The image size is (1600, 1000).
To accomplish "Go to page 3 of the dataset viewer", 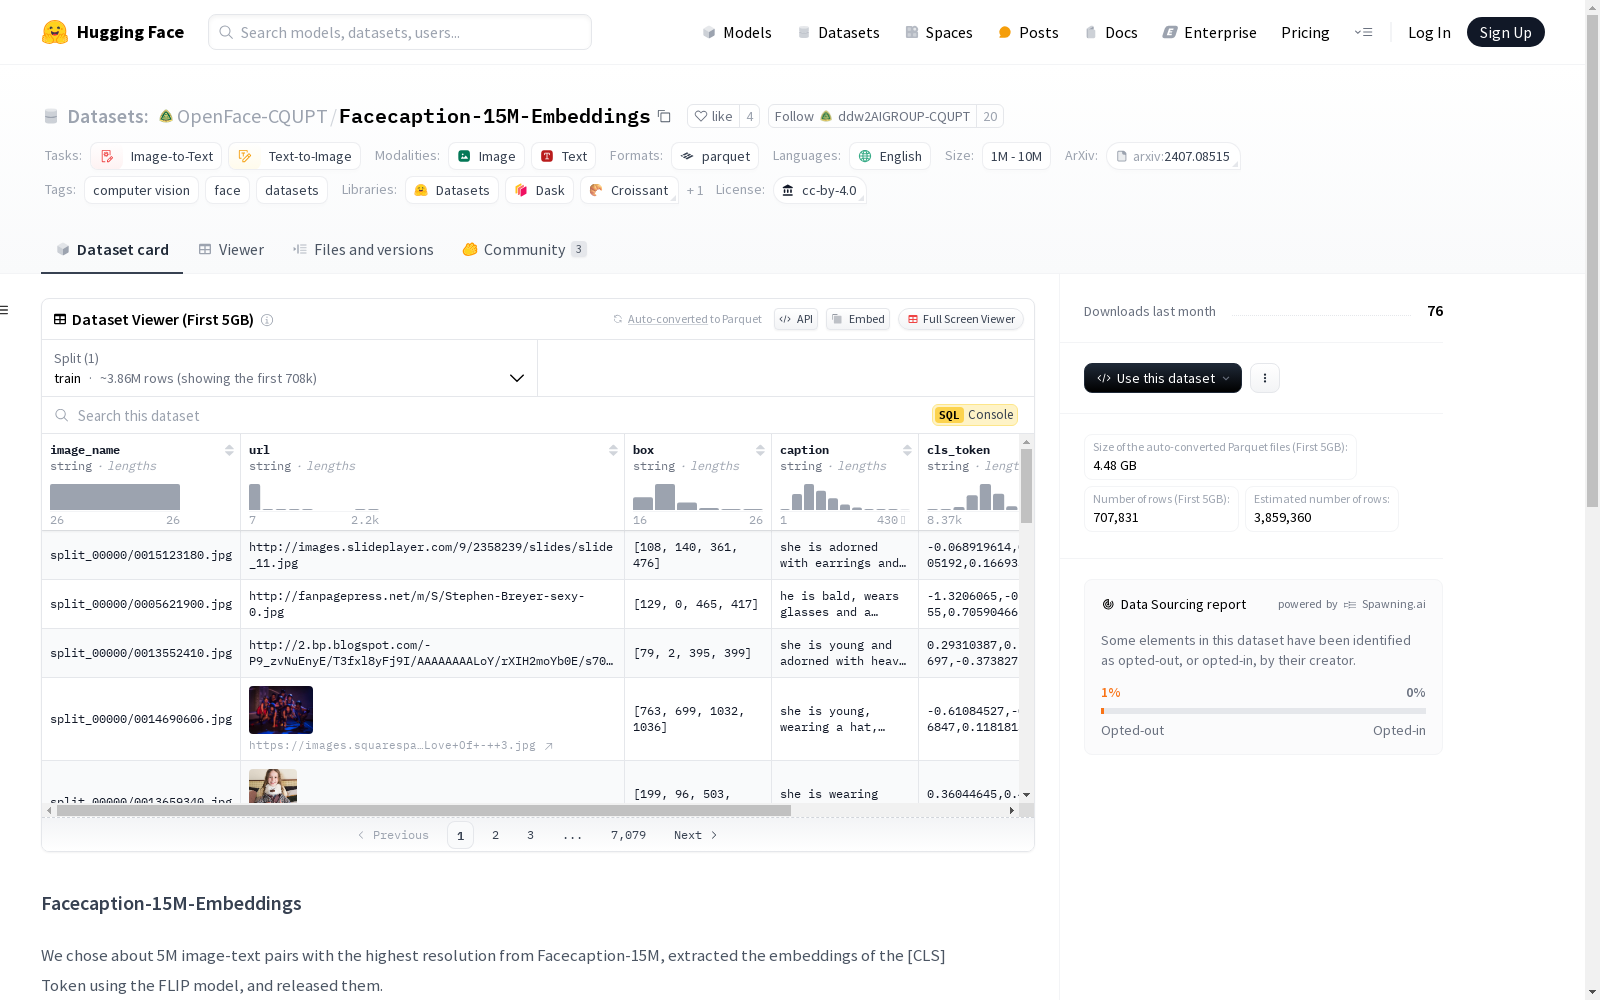I will point(530,835).
